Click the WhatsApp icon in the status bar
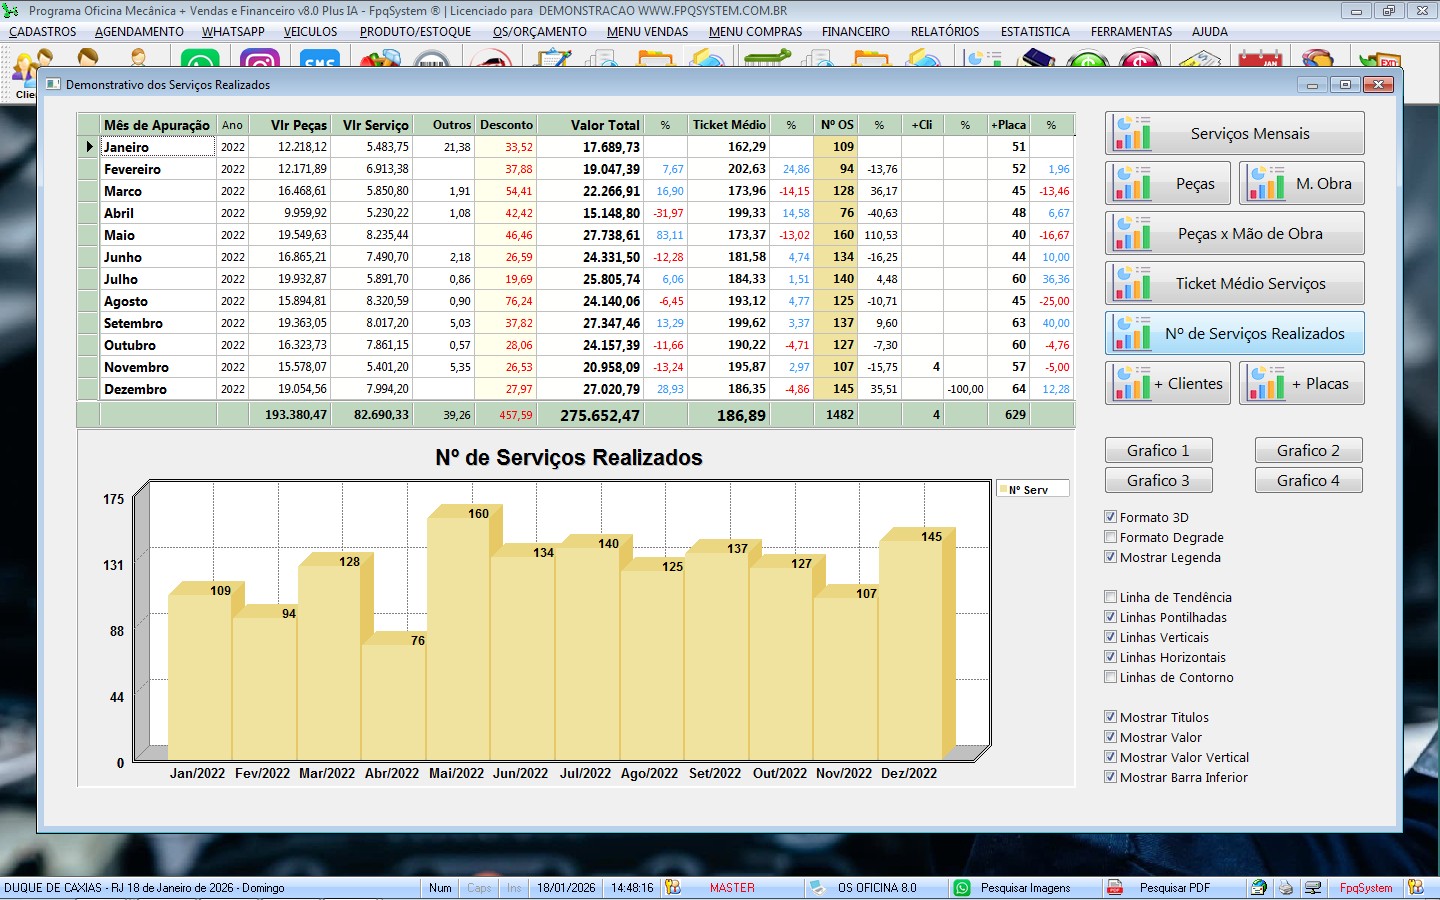This screenshot has height=900, width=1440. pyautogui.click(x=962, y=888)
